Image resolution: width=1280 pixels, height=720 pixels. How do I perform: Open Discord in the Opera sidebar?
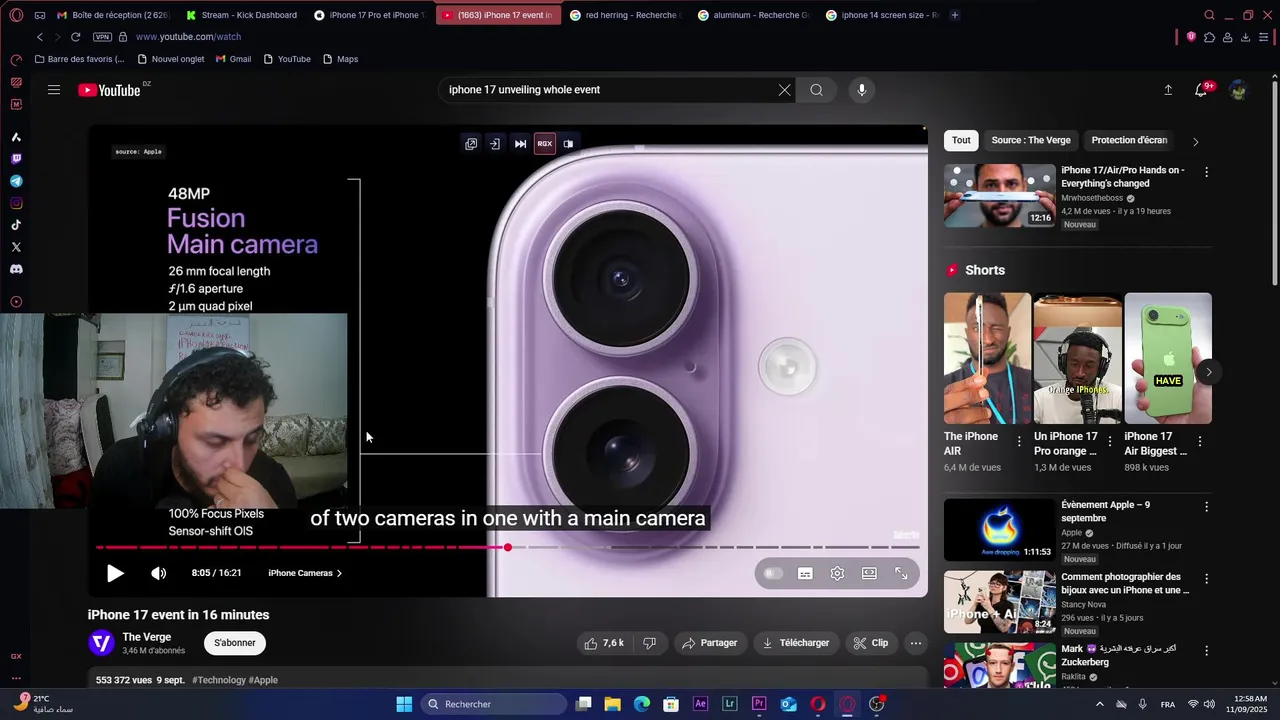point(16,269)
